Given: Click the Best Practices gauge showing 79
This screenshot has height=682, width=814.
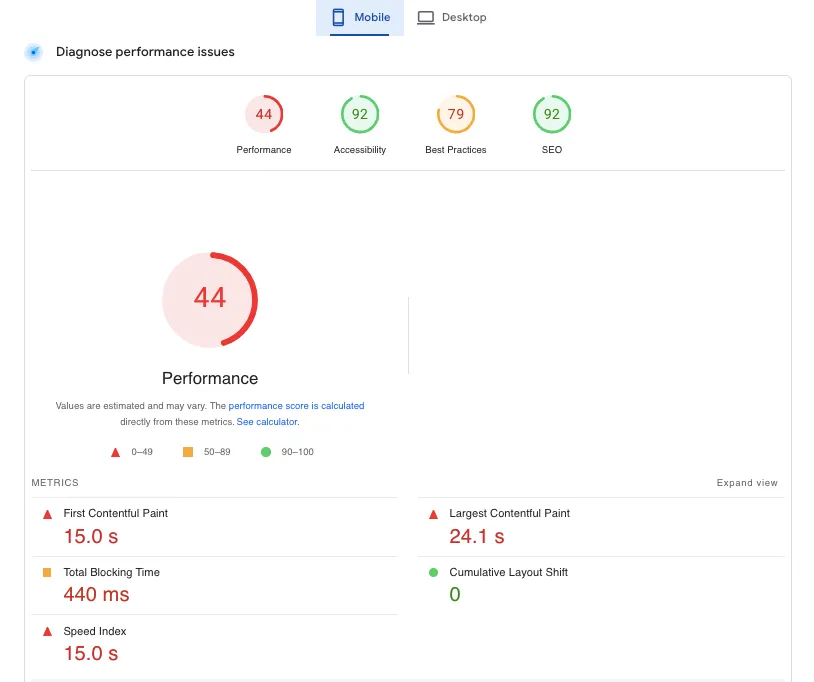Looking at the screenshot, I should (x=456, y=114).
